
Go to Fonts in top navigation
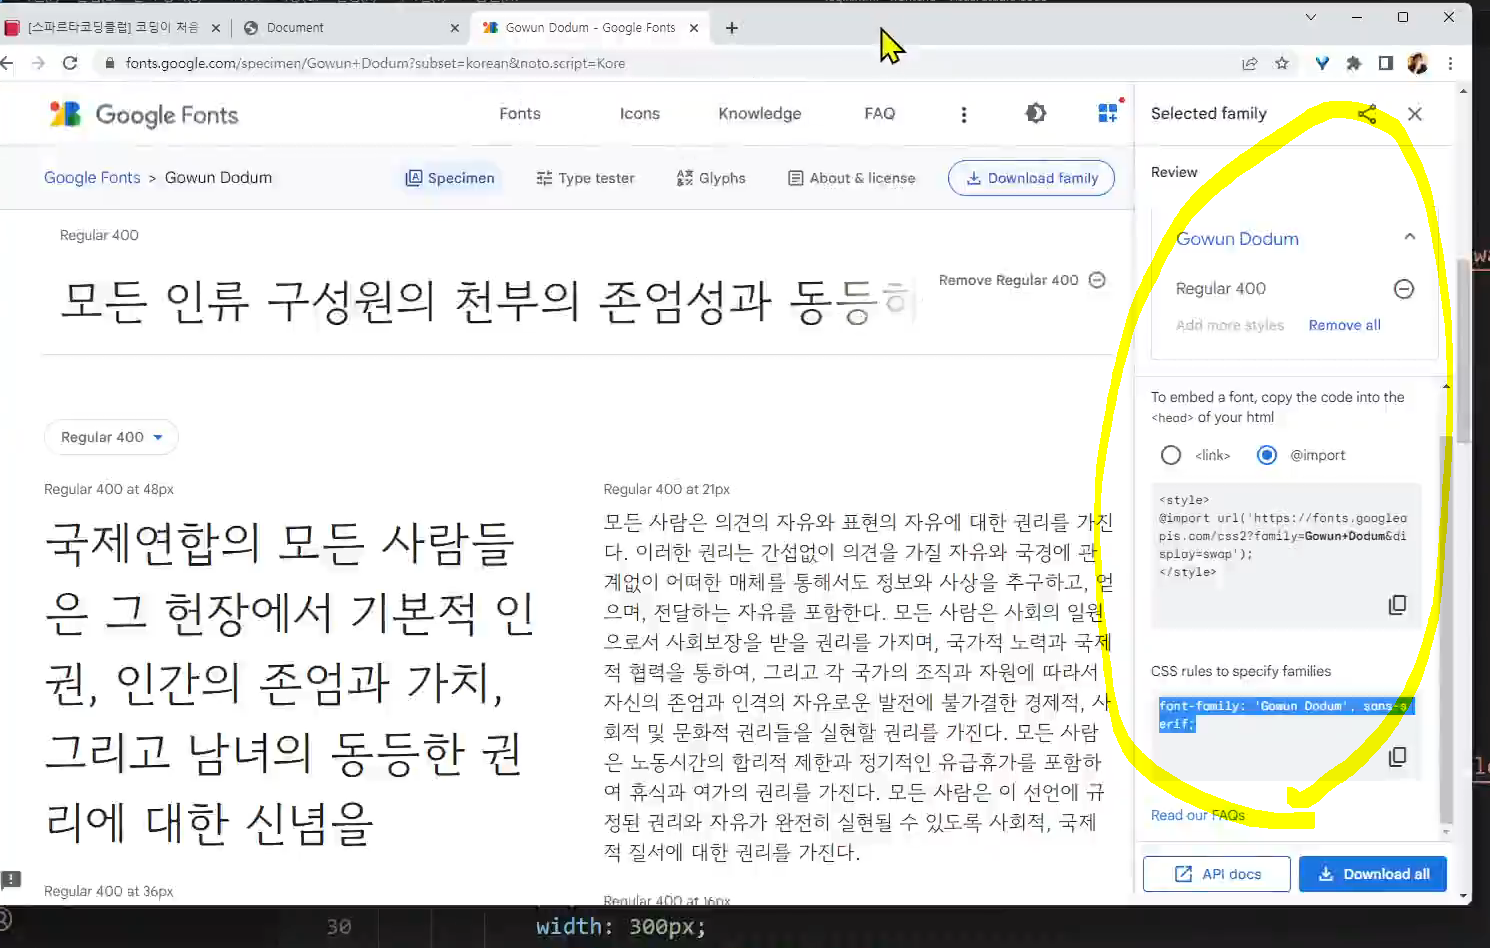pos(520,114)
